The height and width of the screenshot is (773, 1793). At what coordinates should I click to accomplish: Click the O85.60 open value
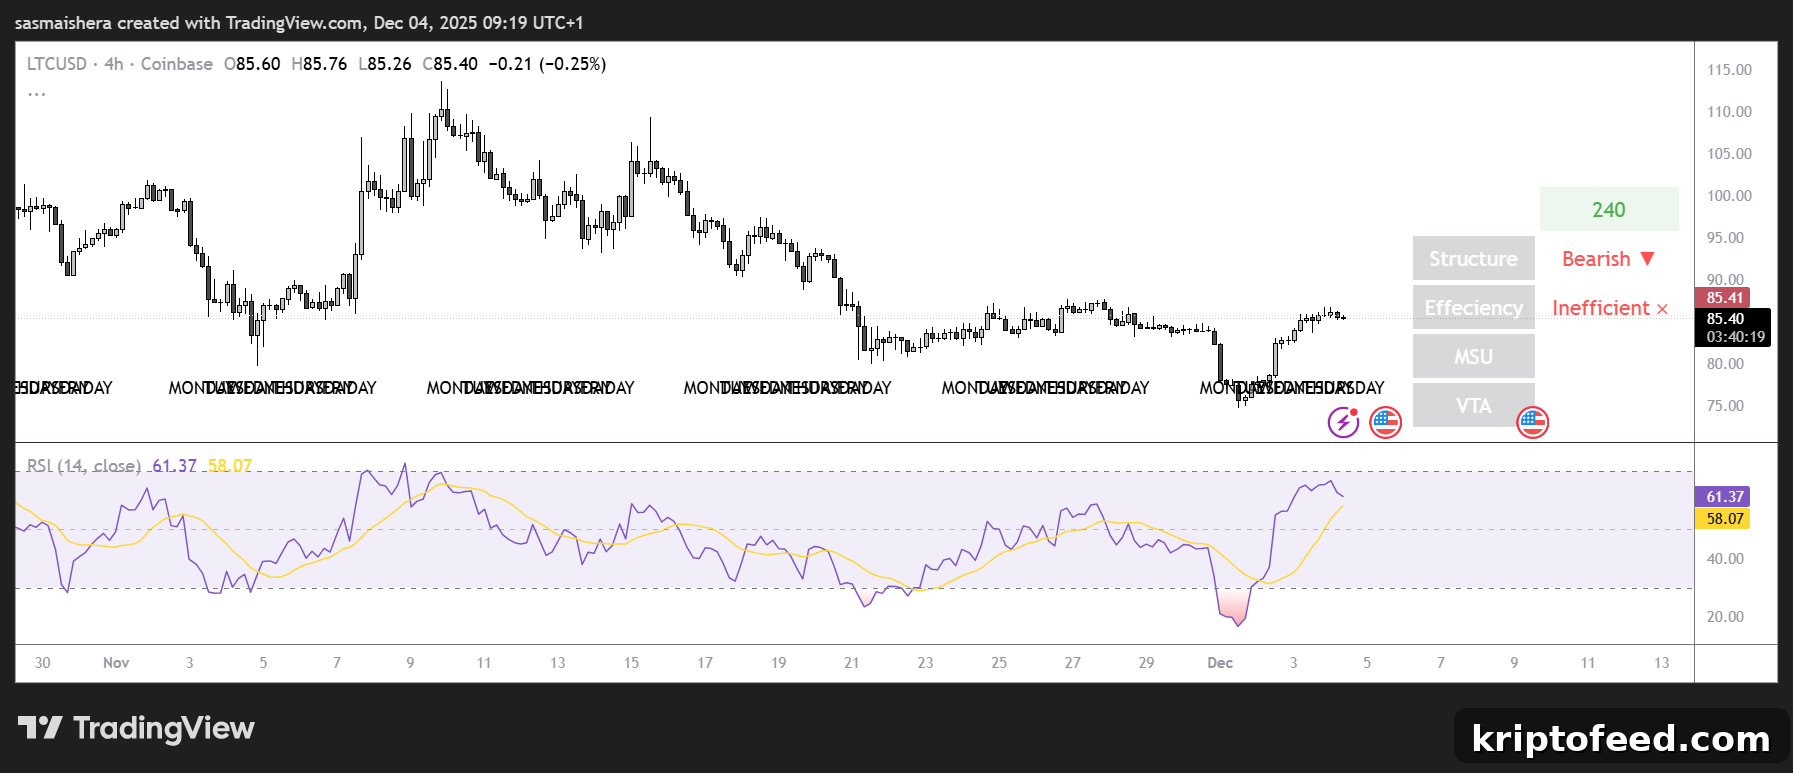point(252,64)
